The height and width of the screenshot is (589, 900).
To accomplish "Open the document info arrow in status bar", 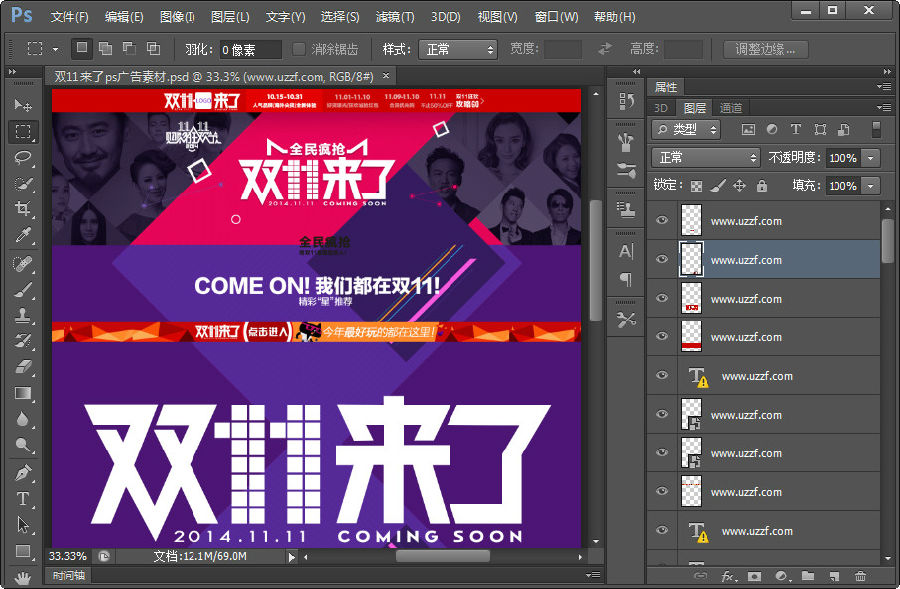I will (292, 557).
